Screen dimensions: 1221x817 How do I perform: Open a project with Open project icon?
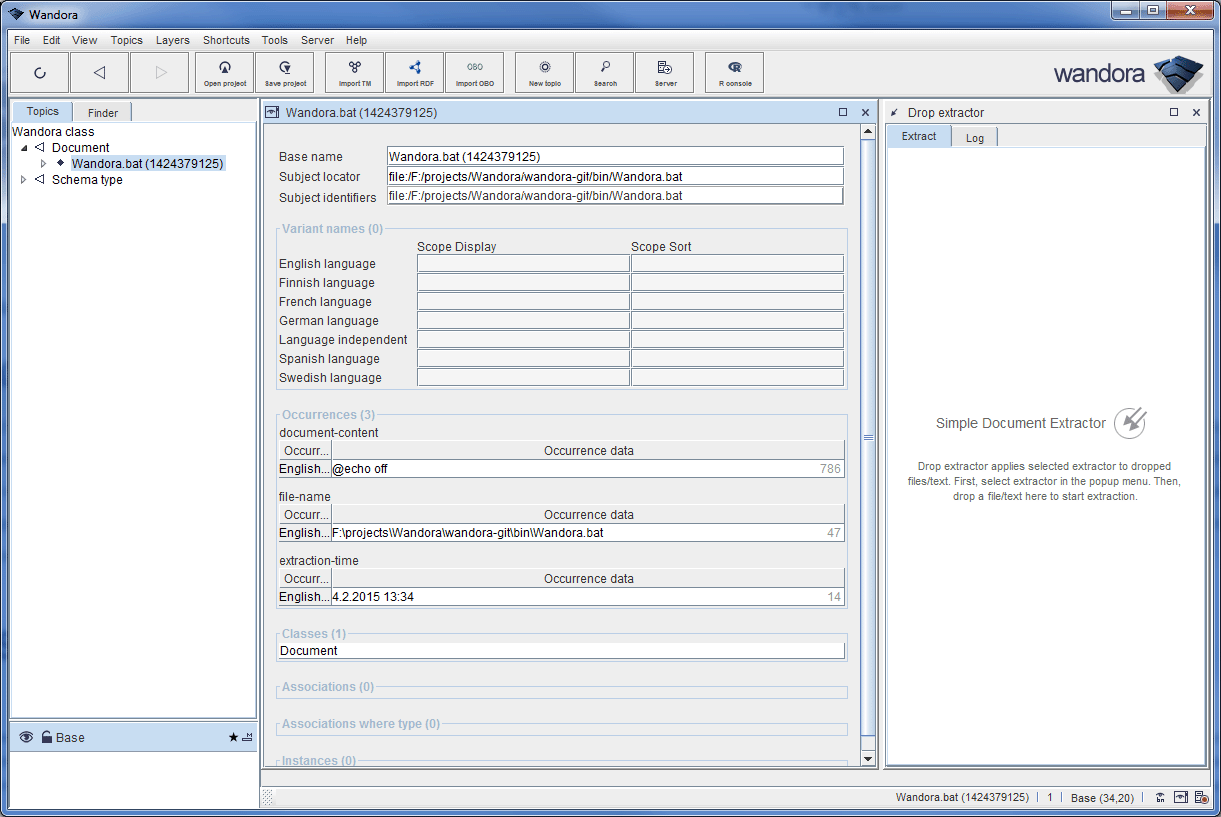pyautogui.click(x=224, y=72)
